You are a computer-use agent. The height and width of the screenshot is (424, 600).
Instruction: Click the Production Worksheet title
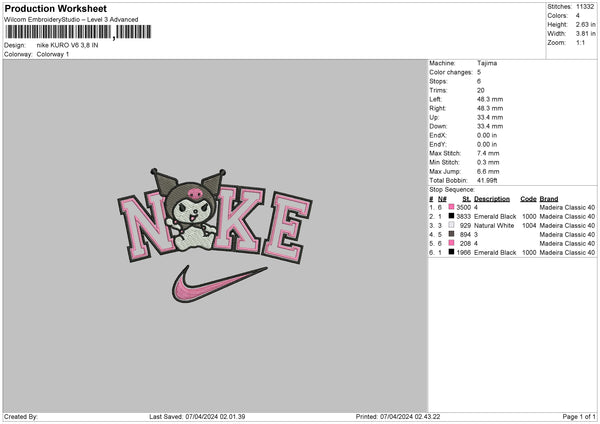(x=55, y=8)
